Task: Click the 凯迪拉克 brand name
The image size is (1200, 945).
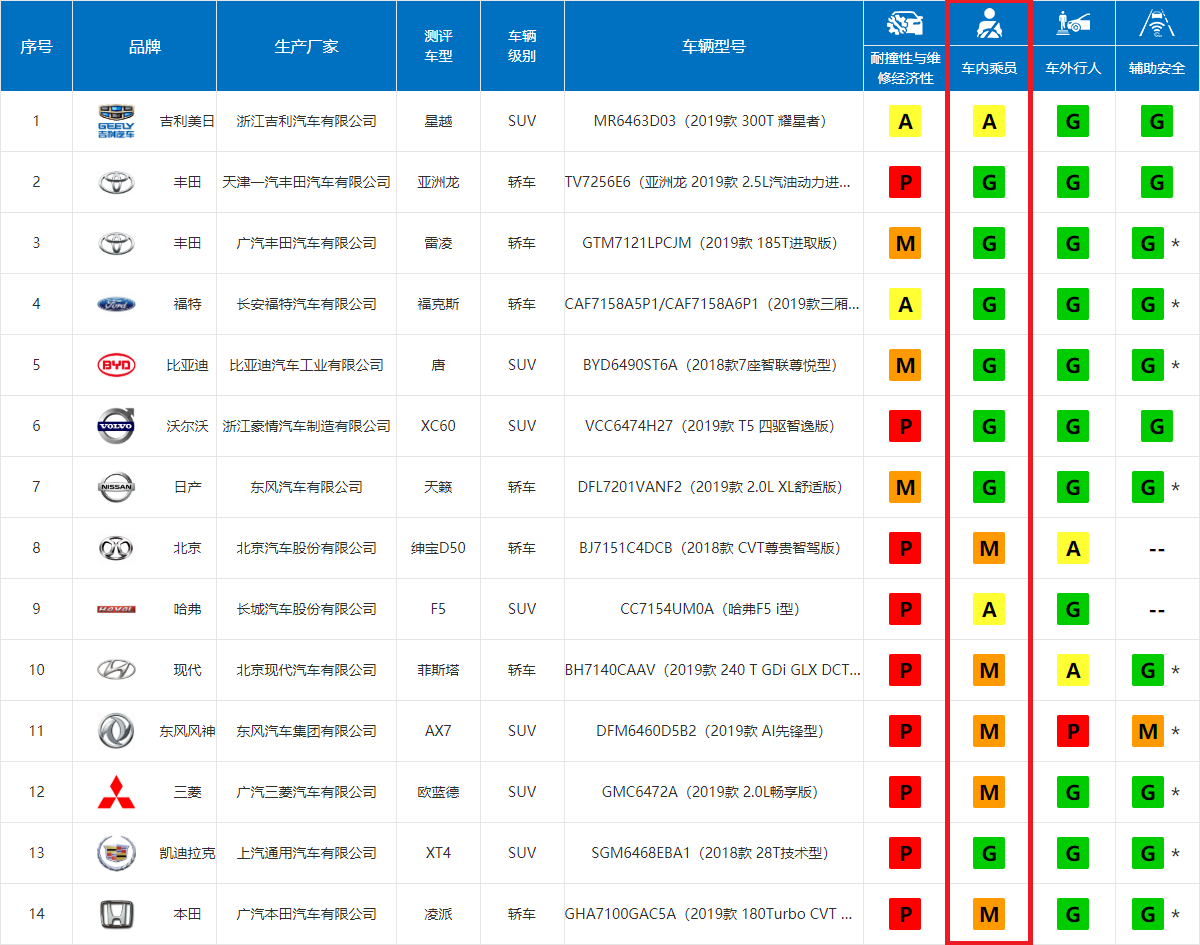Action: pos(187,853)
